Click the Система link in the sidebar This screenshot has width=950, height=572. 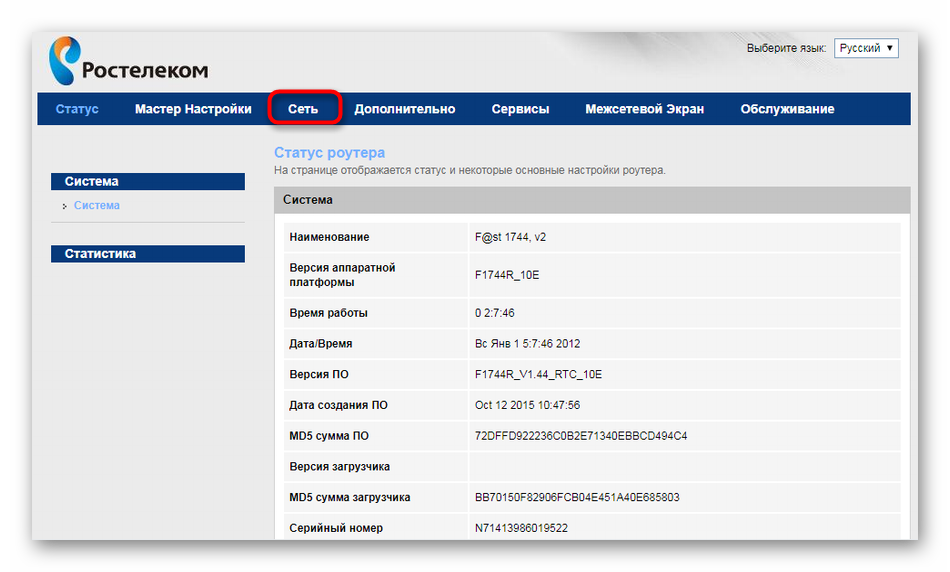(x=97, y=205)
